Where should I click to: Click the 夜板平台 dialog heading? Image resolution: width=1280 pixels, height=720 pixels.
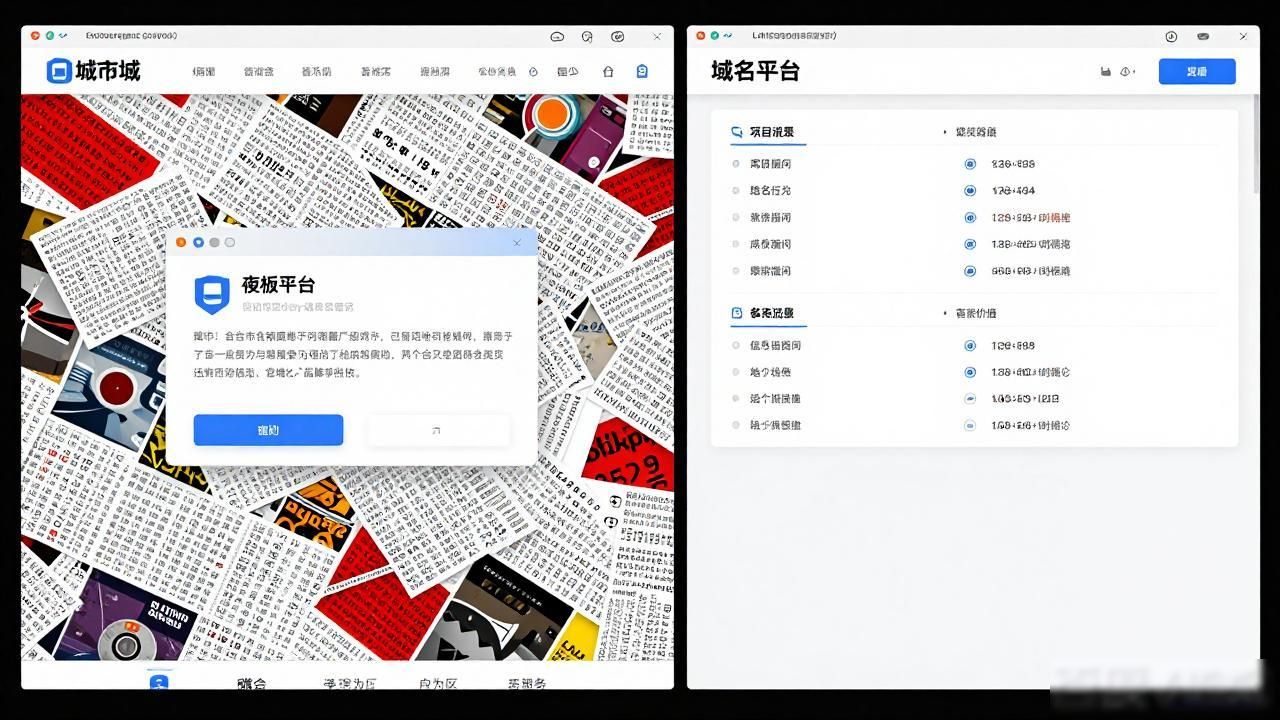pos(278,285)
